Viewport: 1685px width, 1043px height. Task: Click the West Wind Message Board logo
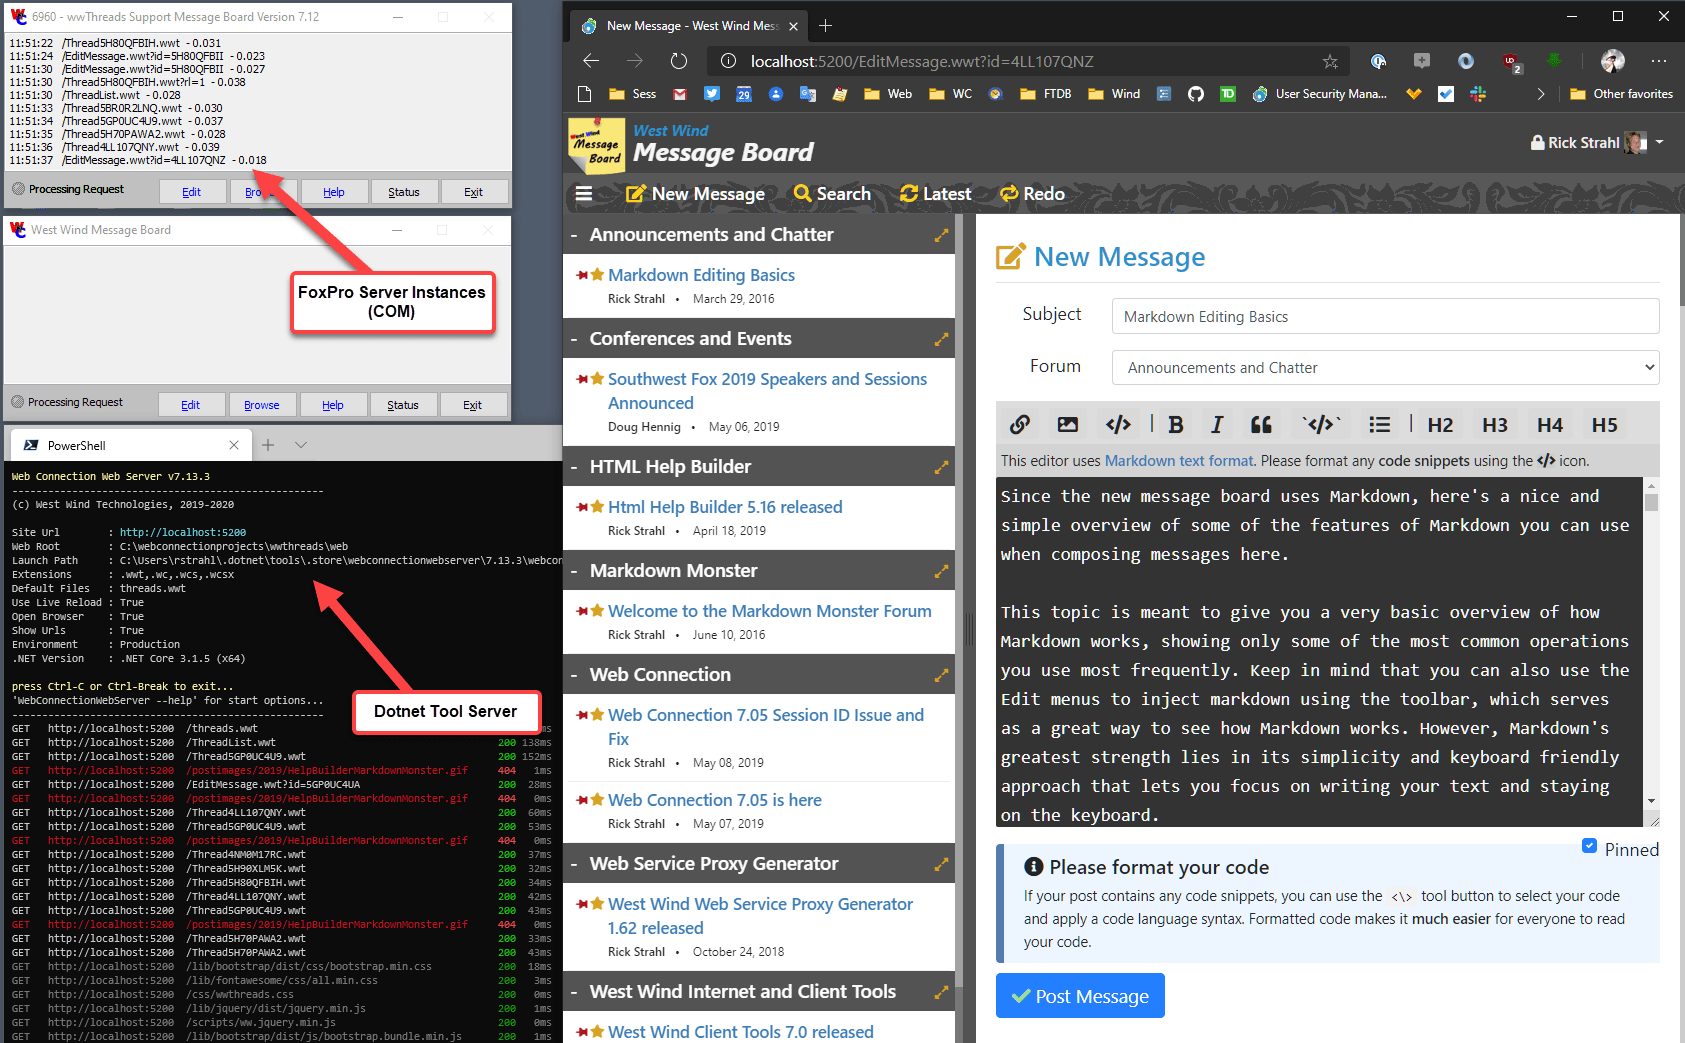pyautogui.click(x=597, y=145)
